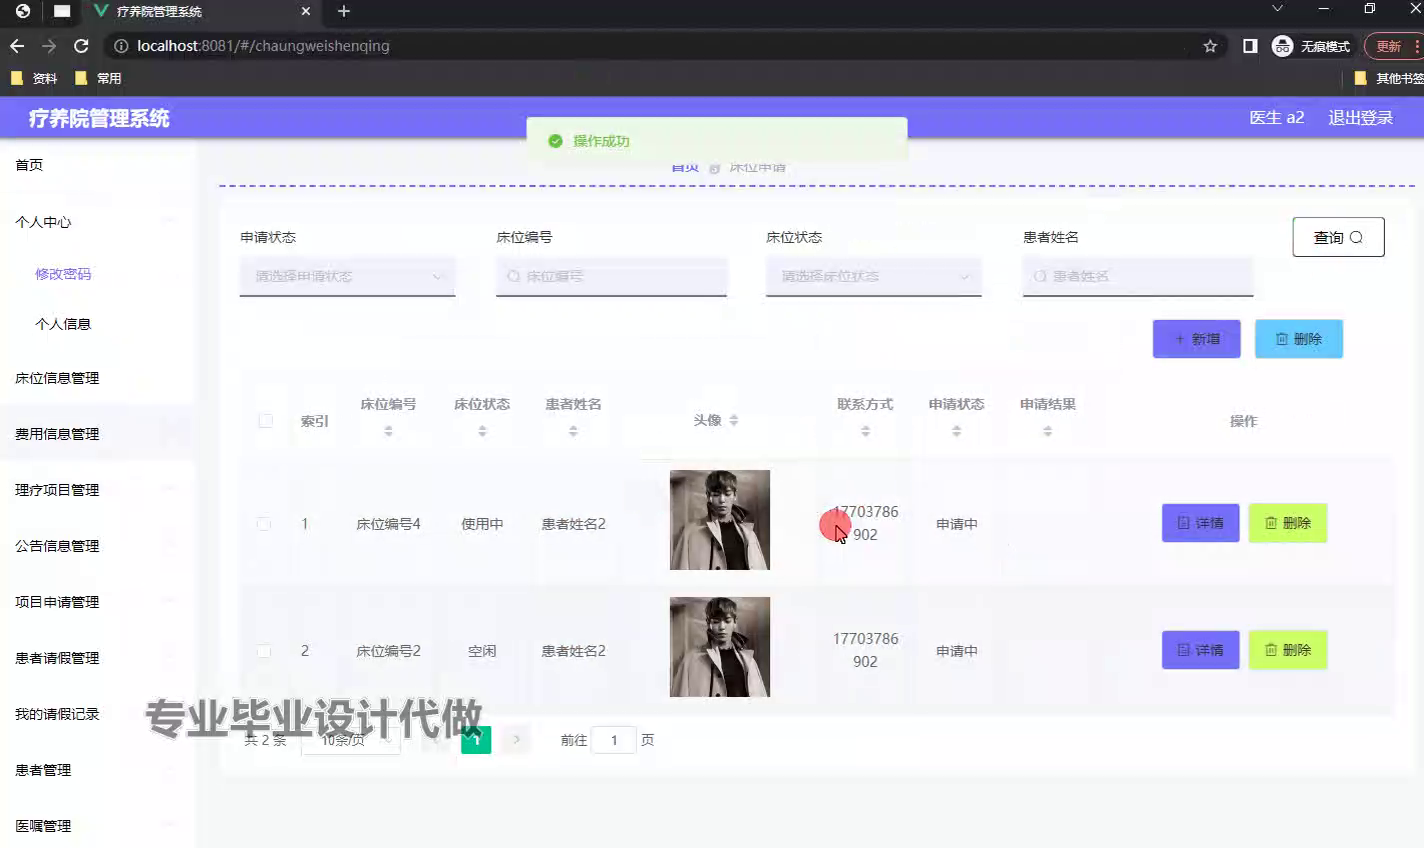The width and height of the screenshot is (1424, 848).
Task: Expand the 项目申请管理 sidebar menu
Action: (x=97, y=602)
